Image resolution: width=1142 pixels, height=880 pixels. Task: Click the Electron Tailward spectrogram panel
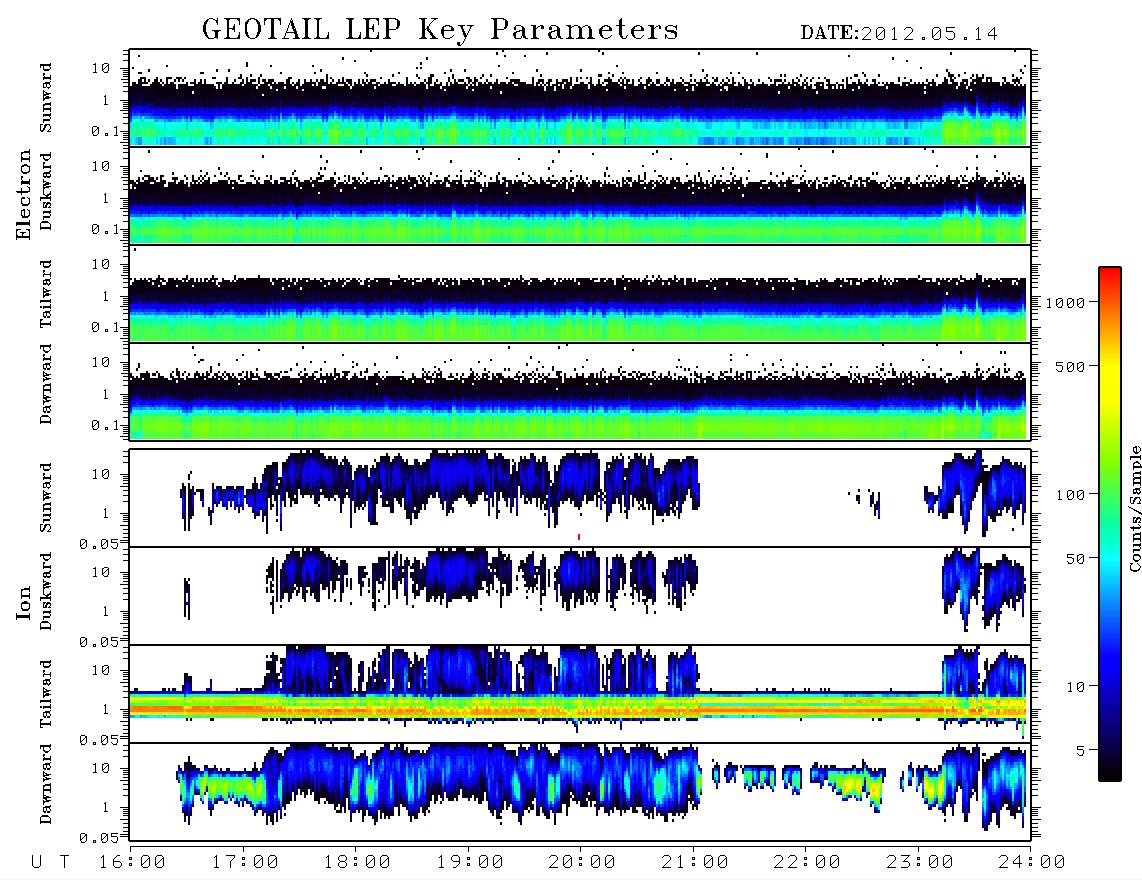coord(580,294)
